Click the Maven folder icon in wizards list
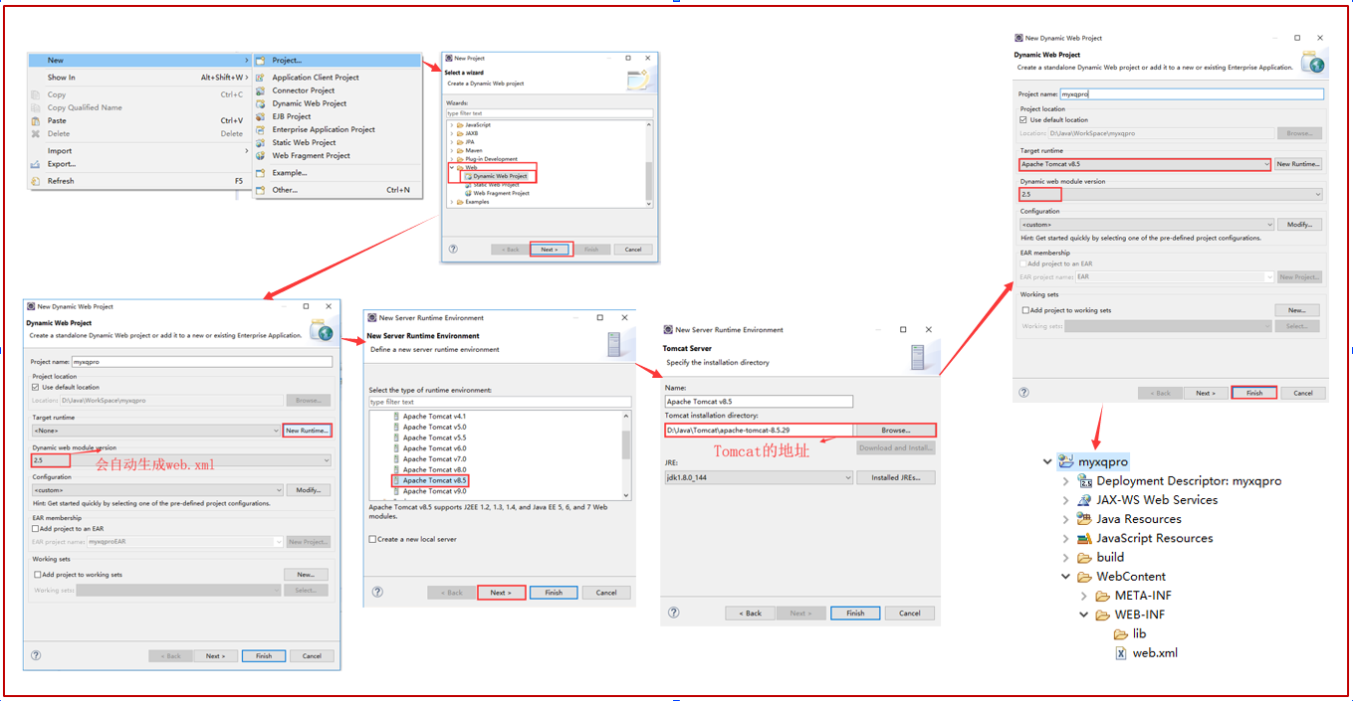The height and width of the screenshot is (701, 1353). (460, 150)
